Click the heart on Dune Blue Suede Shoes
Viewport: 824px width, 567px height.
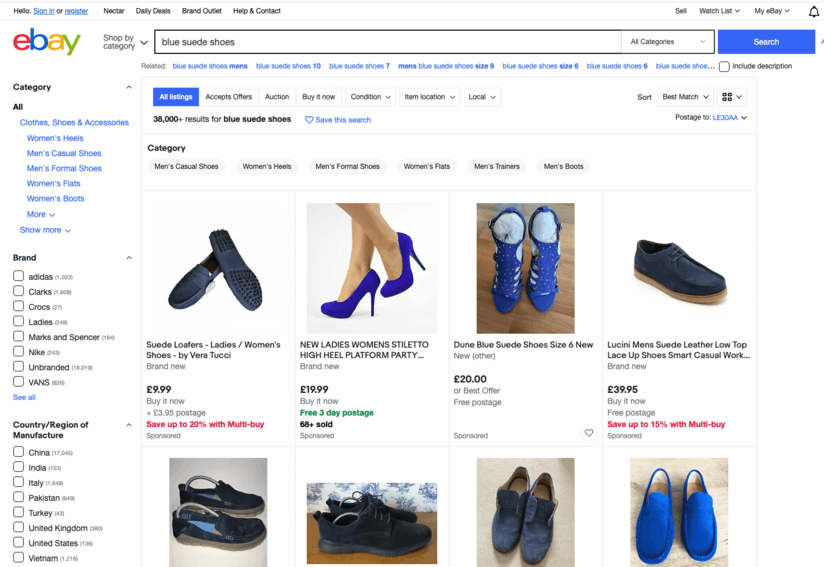[589, 432]
